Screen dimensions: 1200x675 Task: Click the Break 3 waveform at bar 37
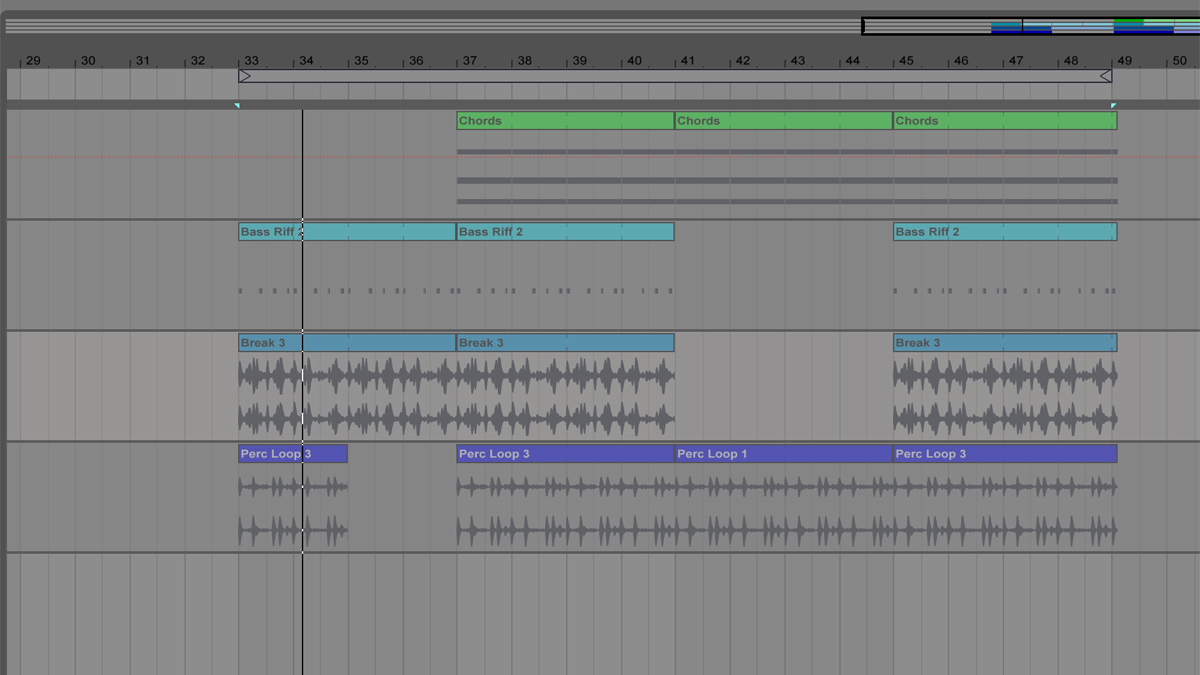point(565,397)
